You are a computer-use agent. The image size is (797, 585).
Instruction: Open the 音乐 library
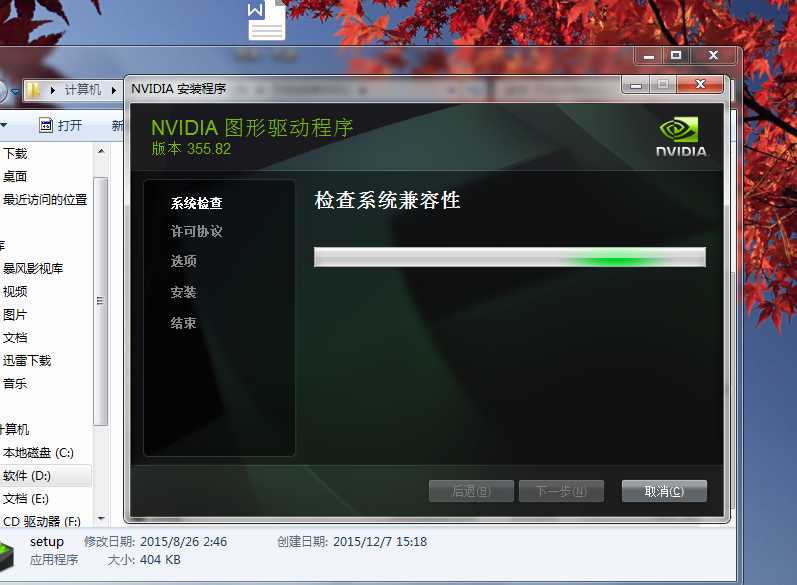(x=15, y=383)
